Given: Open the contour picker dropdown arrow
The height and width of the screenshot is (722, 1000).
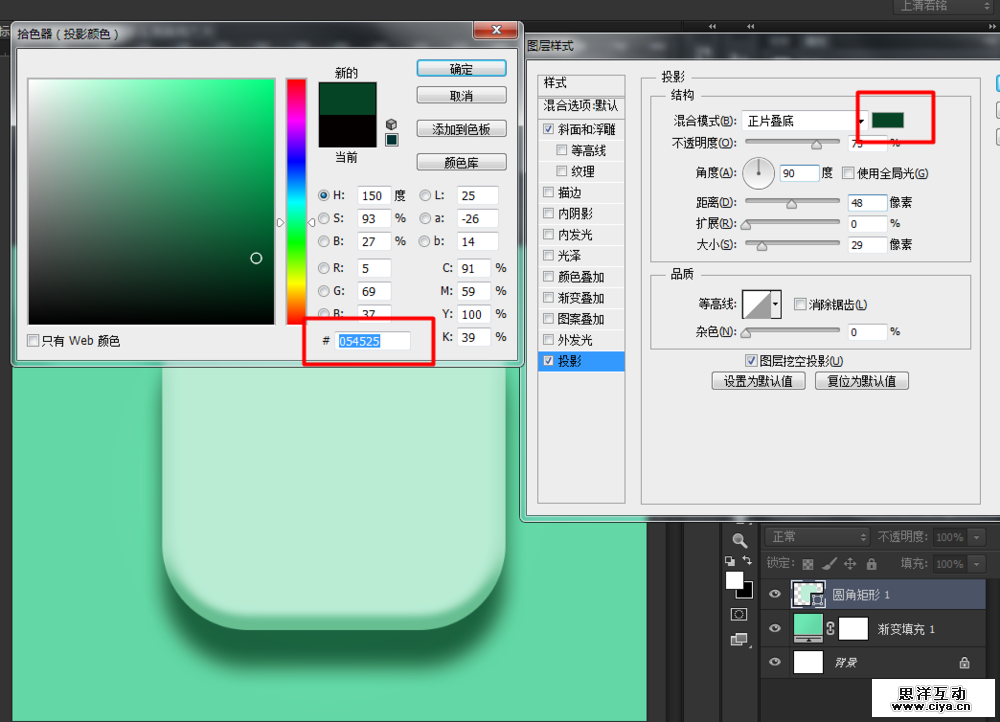Looking at the screenshot, I should 776,304.
